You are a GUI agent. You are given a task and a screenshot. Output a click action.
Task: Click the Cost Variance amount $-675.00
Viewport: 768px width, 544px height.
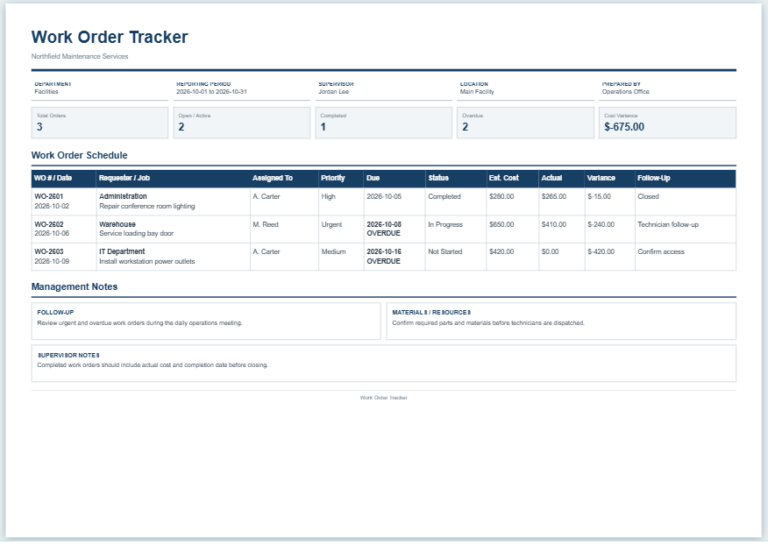(624, 127)
